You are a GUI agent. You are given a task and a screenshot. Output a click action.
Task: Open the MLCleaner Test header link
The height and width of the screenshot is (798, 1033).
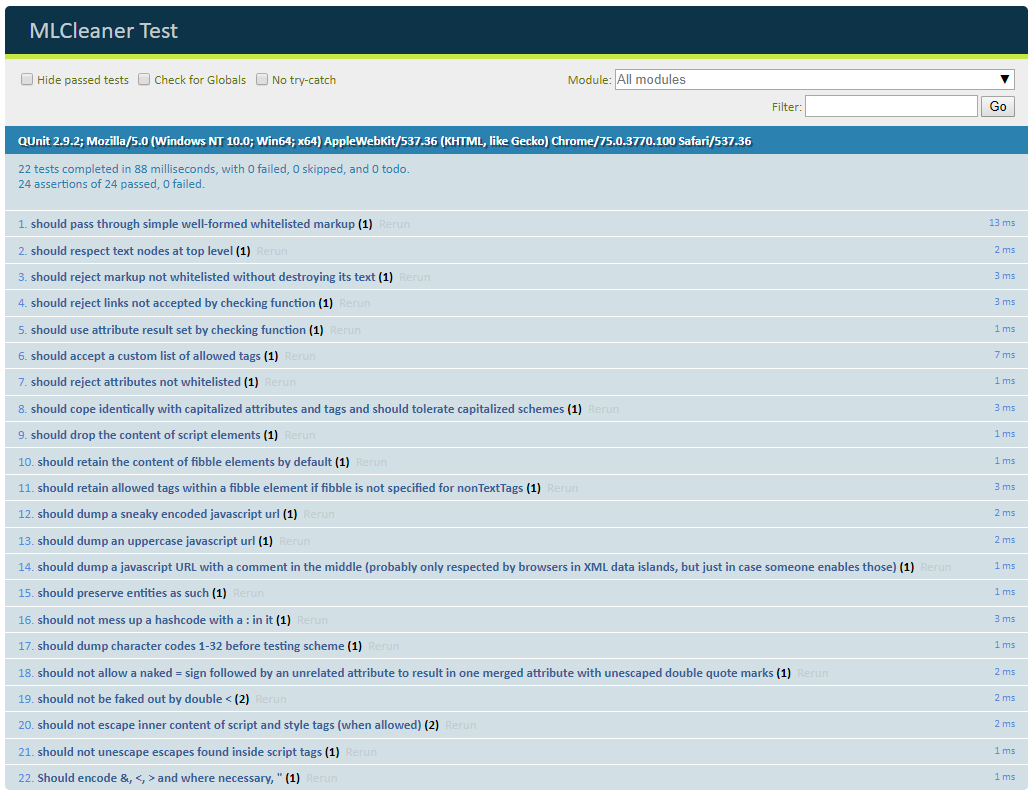click(x=103, y=31)
